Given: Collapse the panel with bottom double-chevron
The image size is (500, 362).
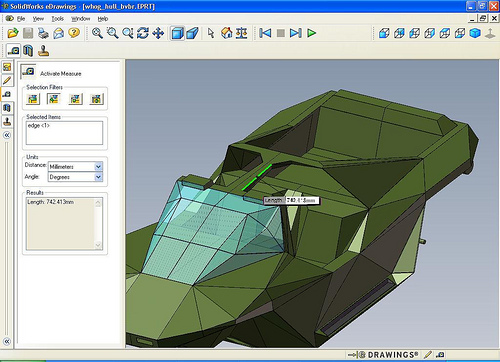Looking at the screenshot, I should tap(7, 341).
